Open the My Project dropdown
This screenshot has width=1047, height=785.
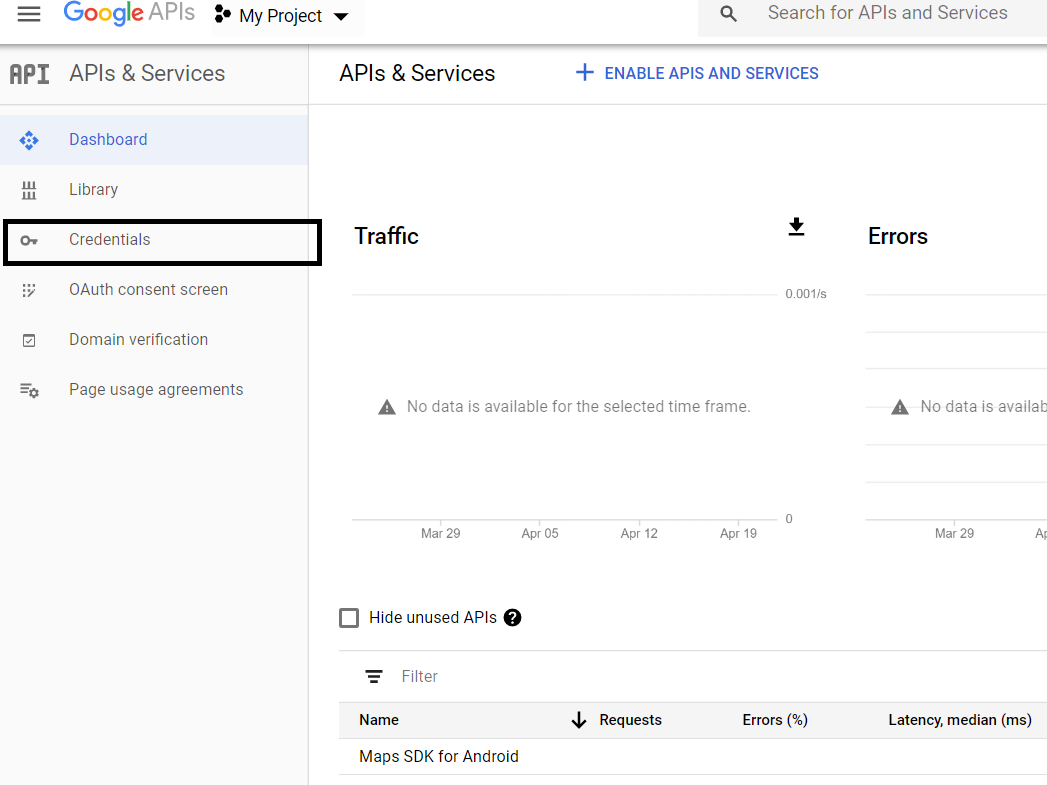coord(288,16)
